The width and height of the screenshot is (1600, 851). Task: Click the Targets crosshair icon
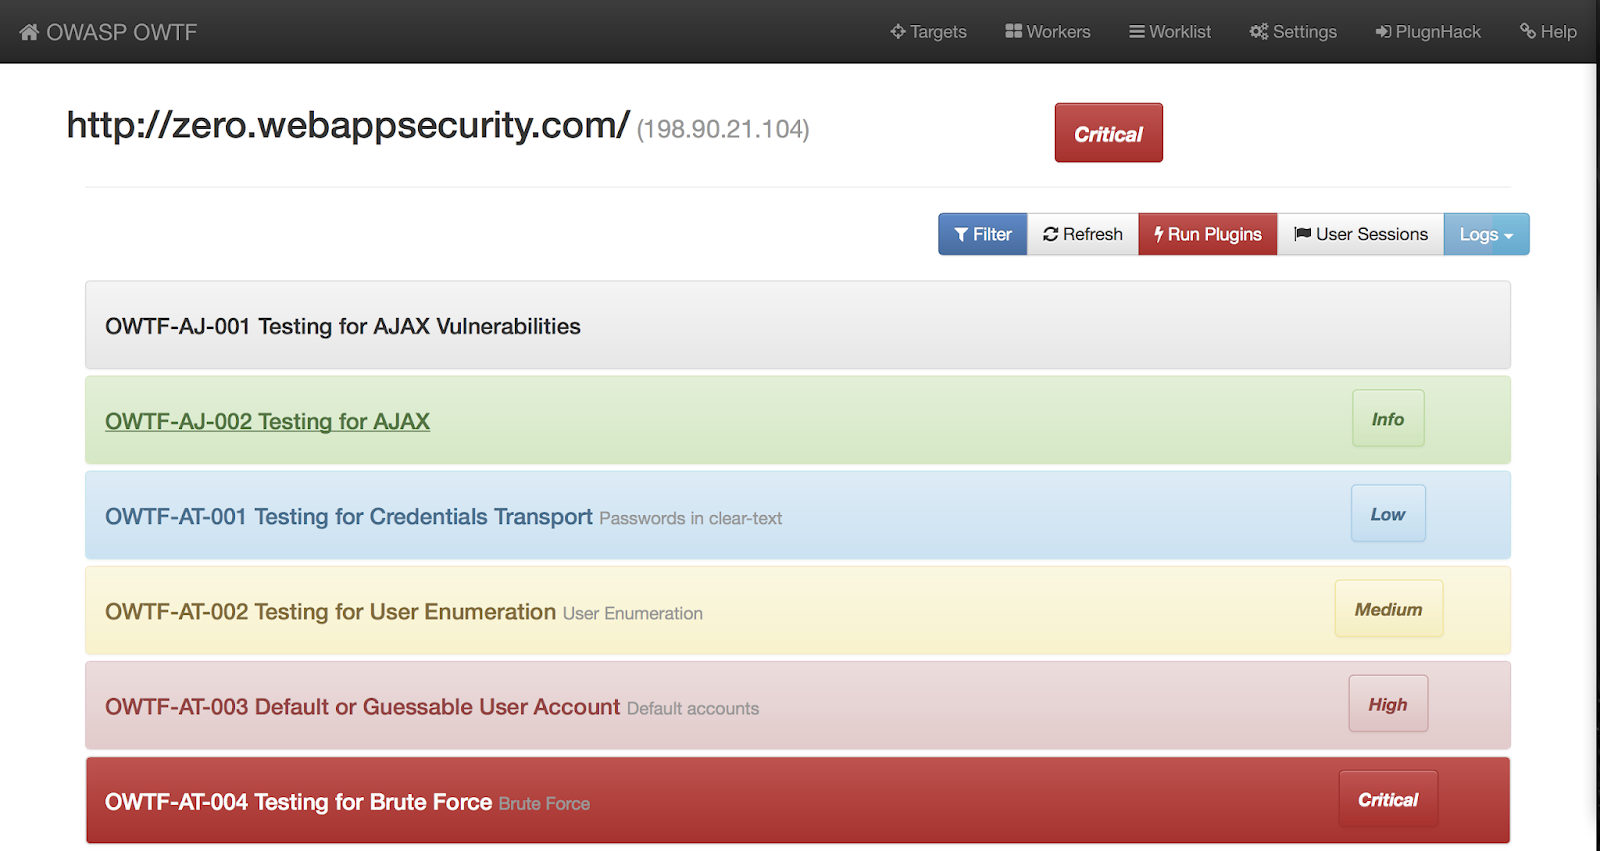tap(898, 32)
